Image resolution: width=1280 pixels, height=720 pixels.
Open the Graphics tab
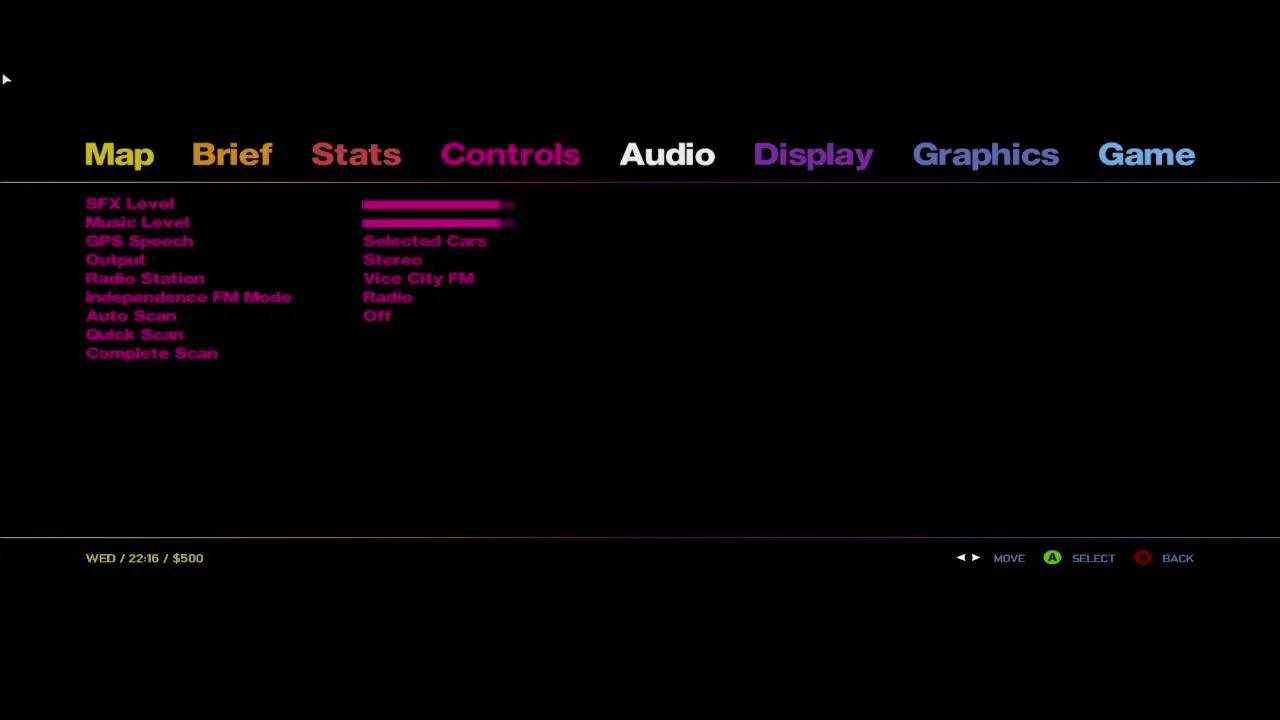985,155
